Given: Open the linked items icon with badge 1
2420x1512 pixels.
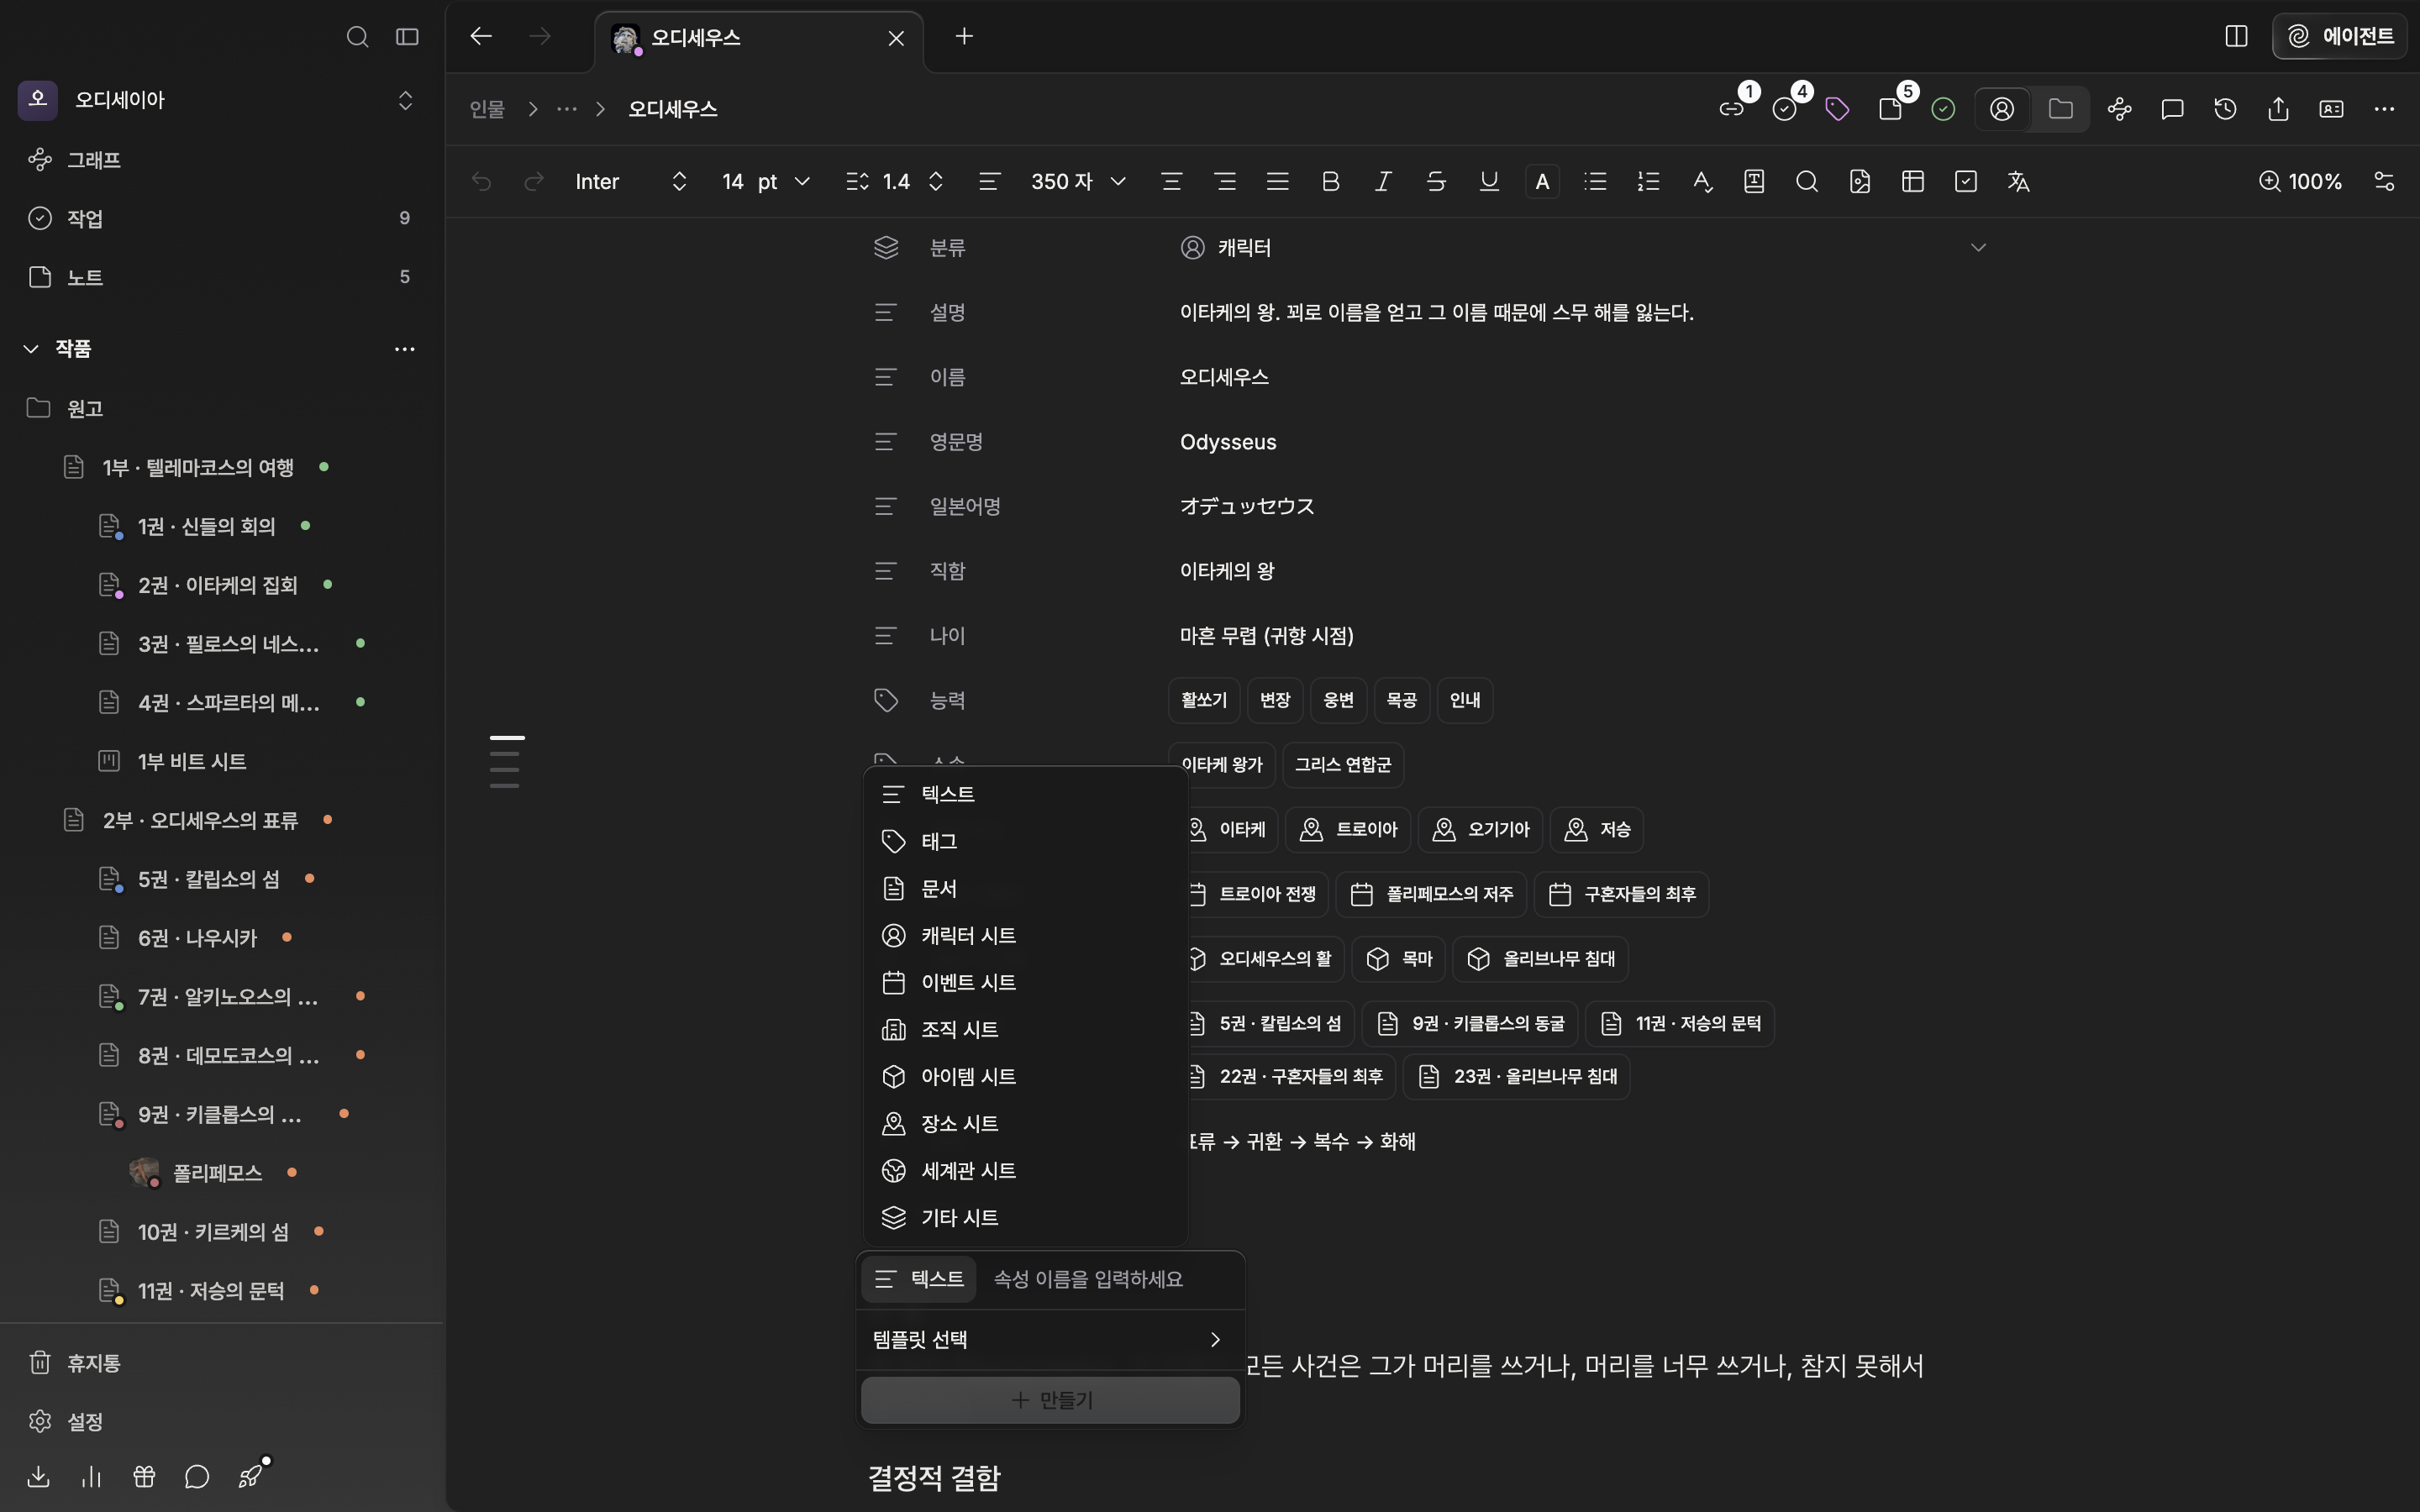Looking at the screenshot, I should click(1732, 109).
